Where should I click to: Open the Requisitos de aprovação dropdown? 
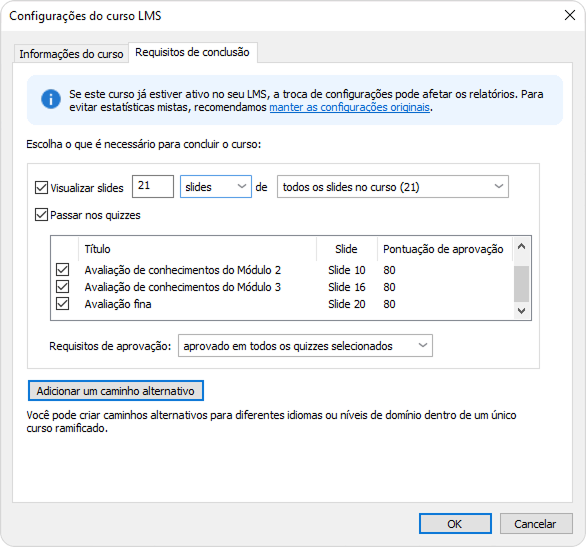pyautogui.click(x=305, y=346)
